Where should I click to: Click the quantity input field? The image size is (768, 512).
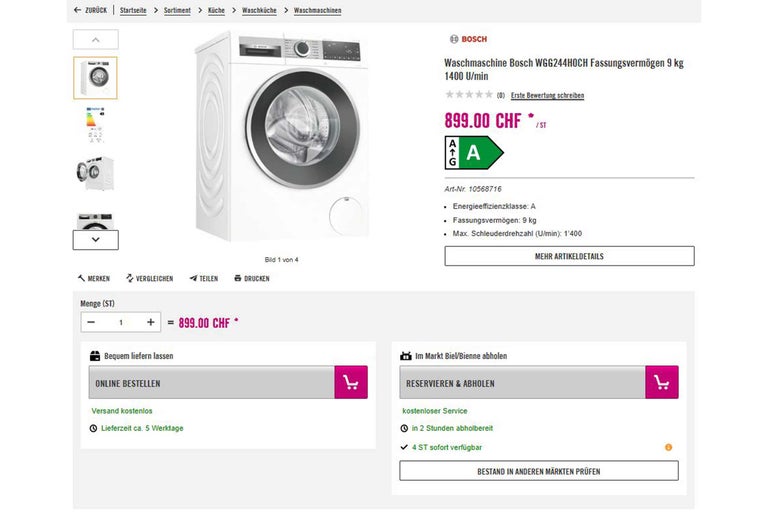(121, 322)
